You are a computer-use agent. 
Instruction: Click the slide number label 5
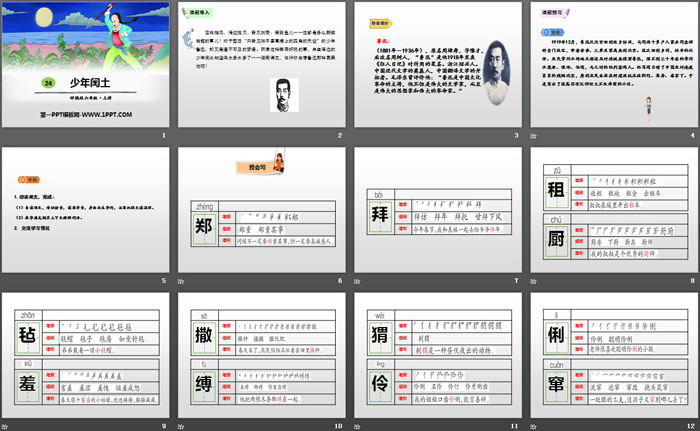pos(164,280)
